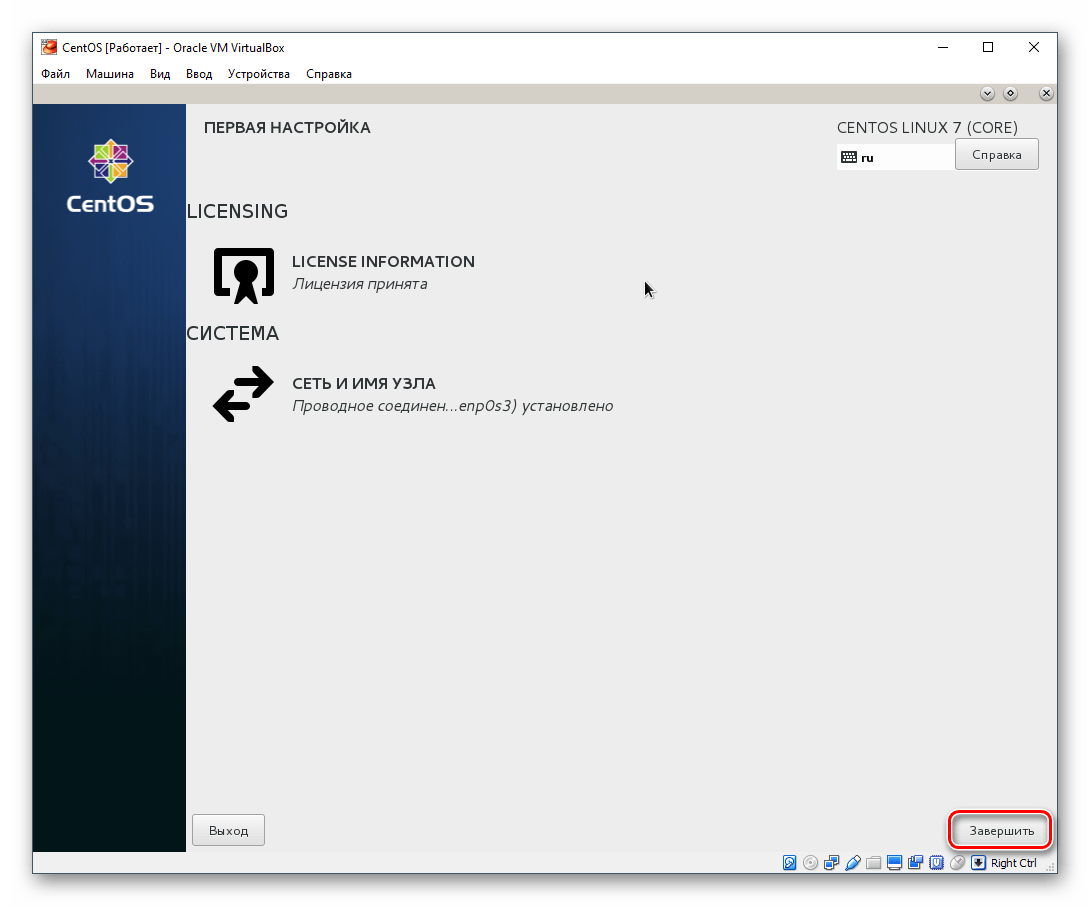Open the Устройства menu
The height and width of the screenshot is (906, 1090).
pyautogui.click(x=260, y=73)
